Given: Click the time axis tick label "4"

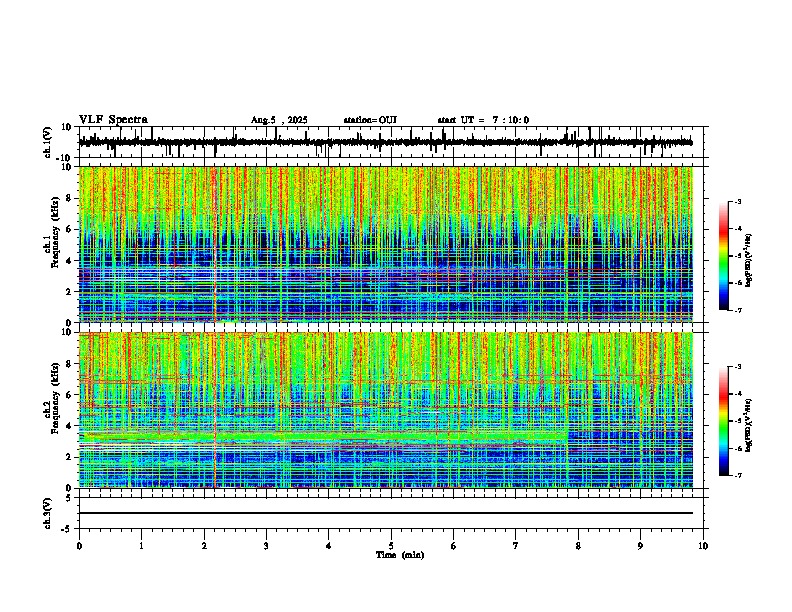Looking at the screenshot, I should 329,546.
